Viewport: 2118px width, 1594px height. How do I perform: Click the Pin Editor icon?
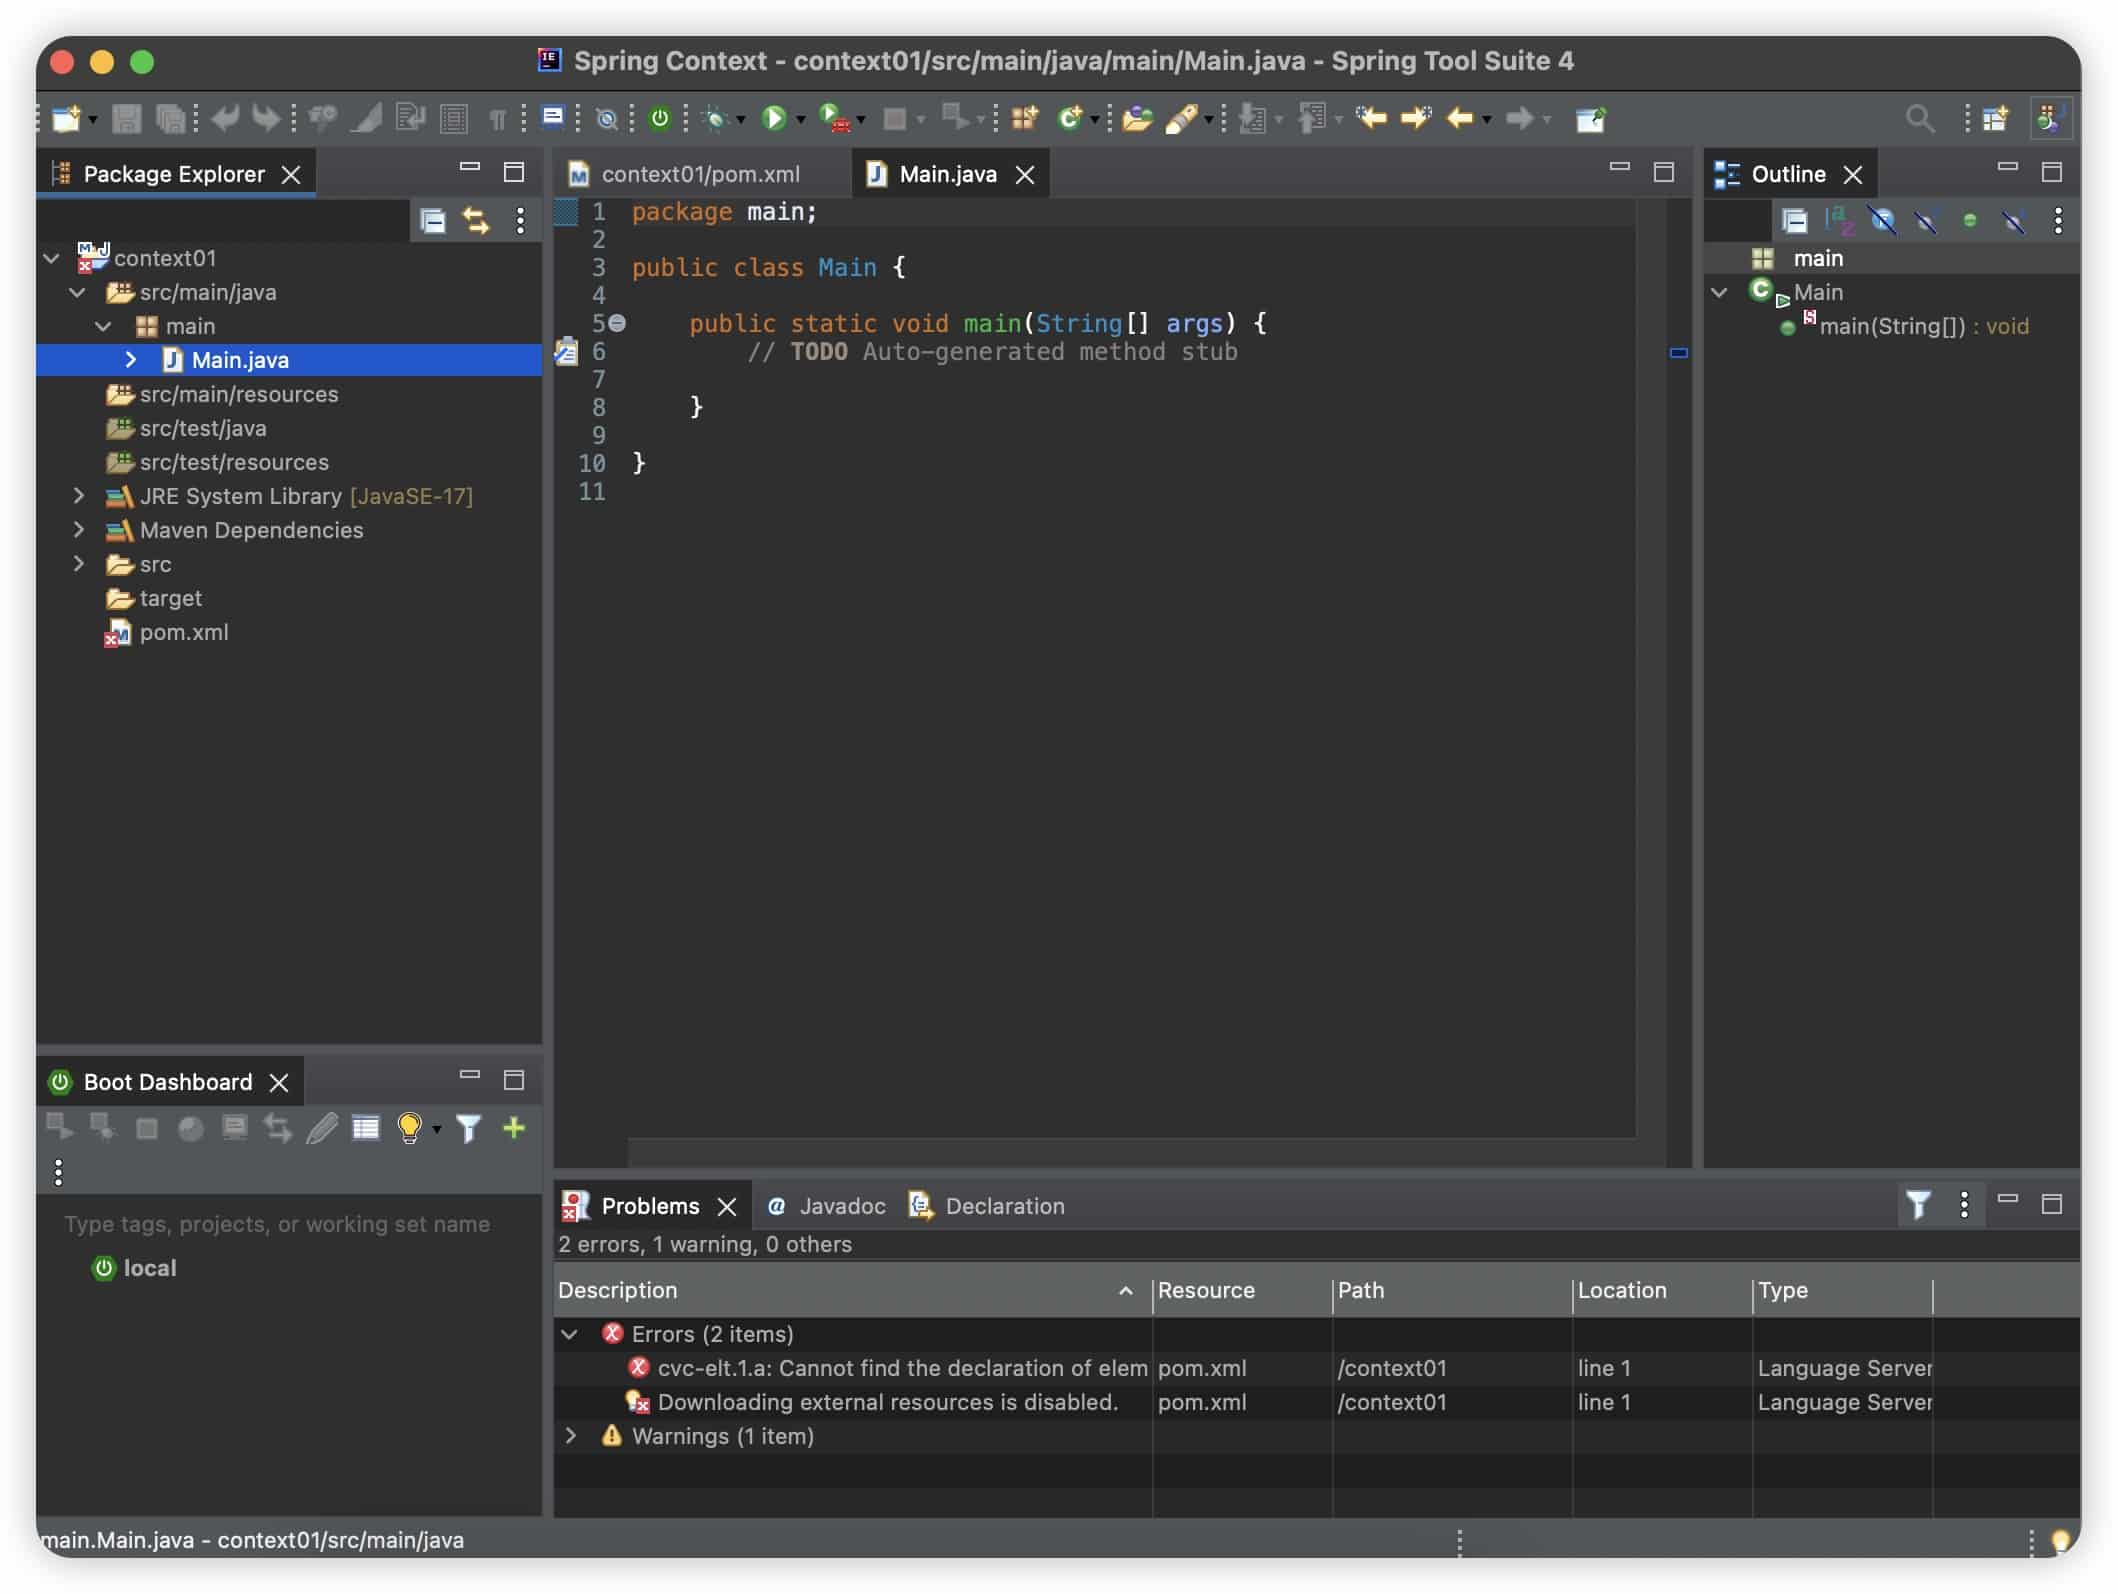pyautogui.click(x=1590, y=119)
